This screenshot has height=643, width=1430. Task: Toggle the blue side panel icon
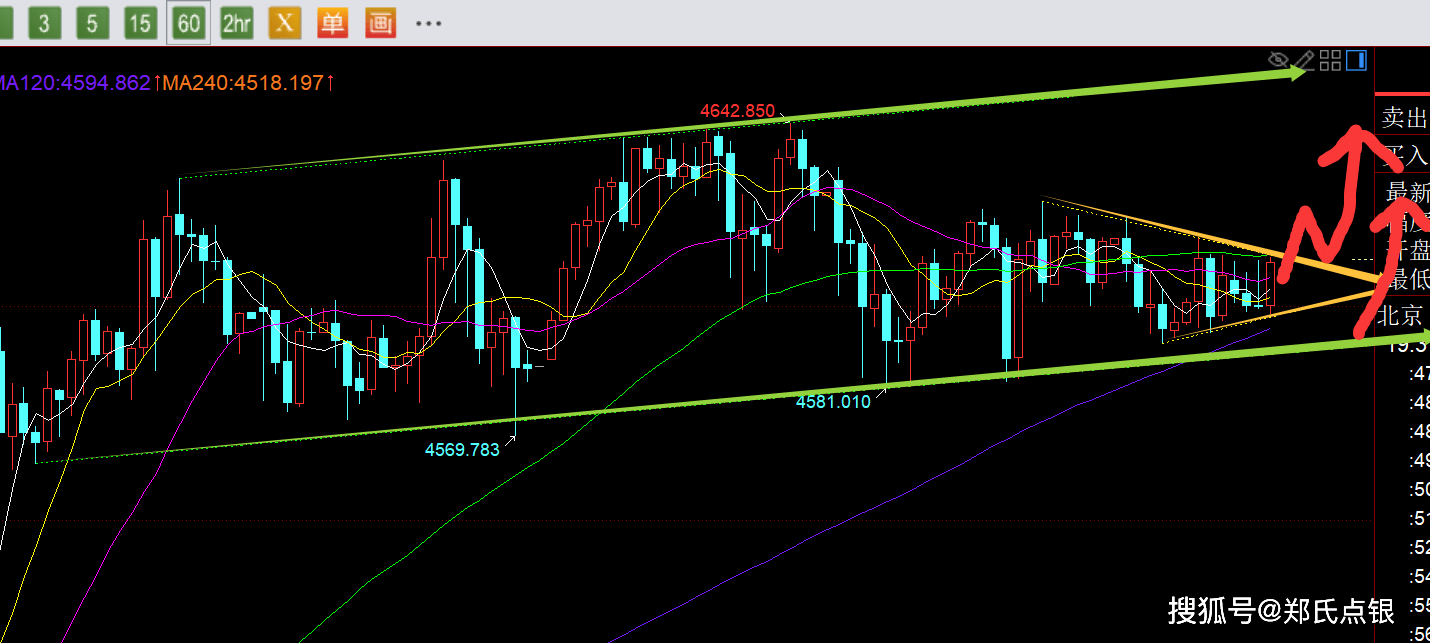coord(1356,61)
